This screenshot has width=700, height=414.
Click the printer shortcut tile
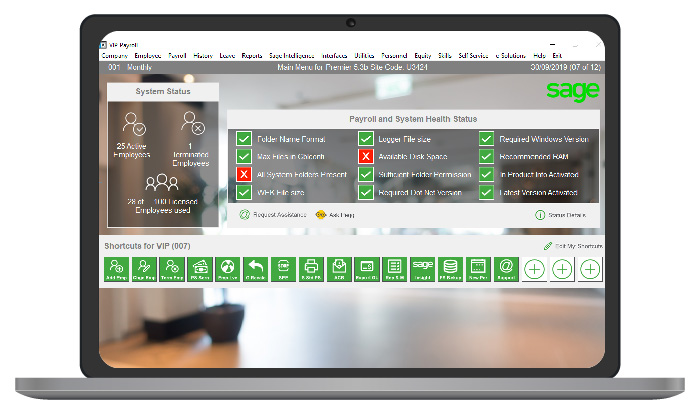[311, 269]
